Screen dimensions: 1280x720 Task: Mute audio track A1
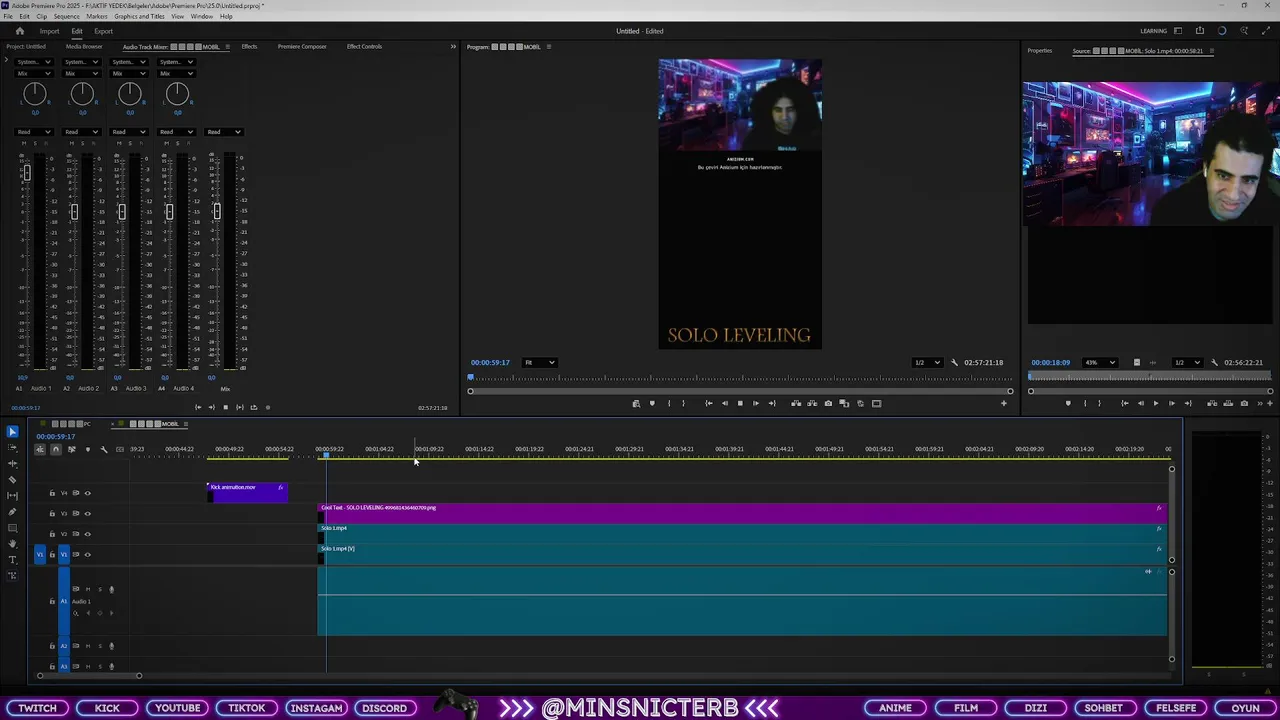[x=88, y=589]
